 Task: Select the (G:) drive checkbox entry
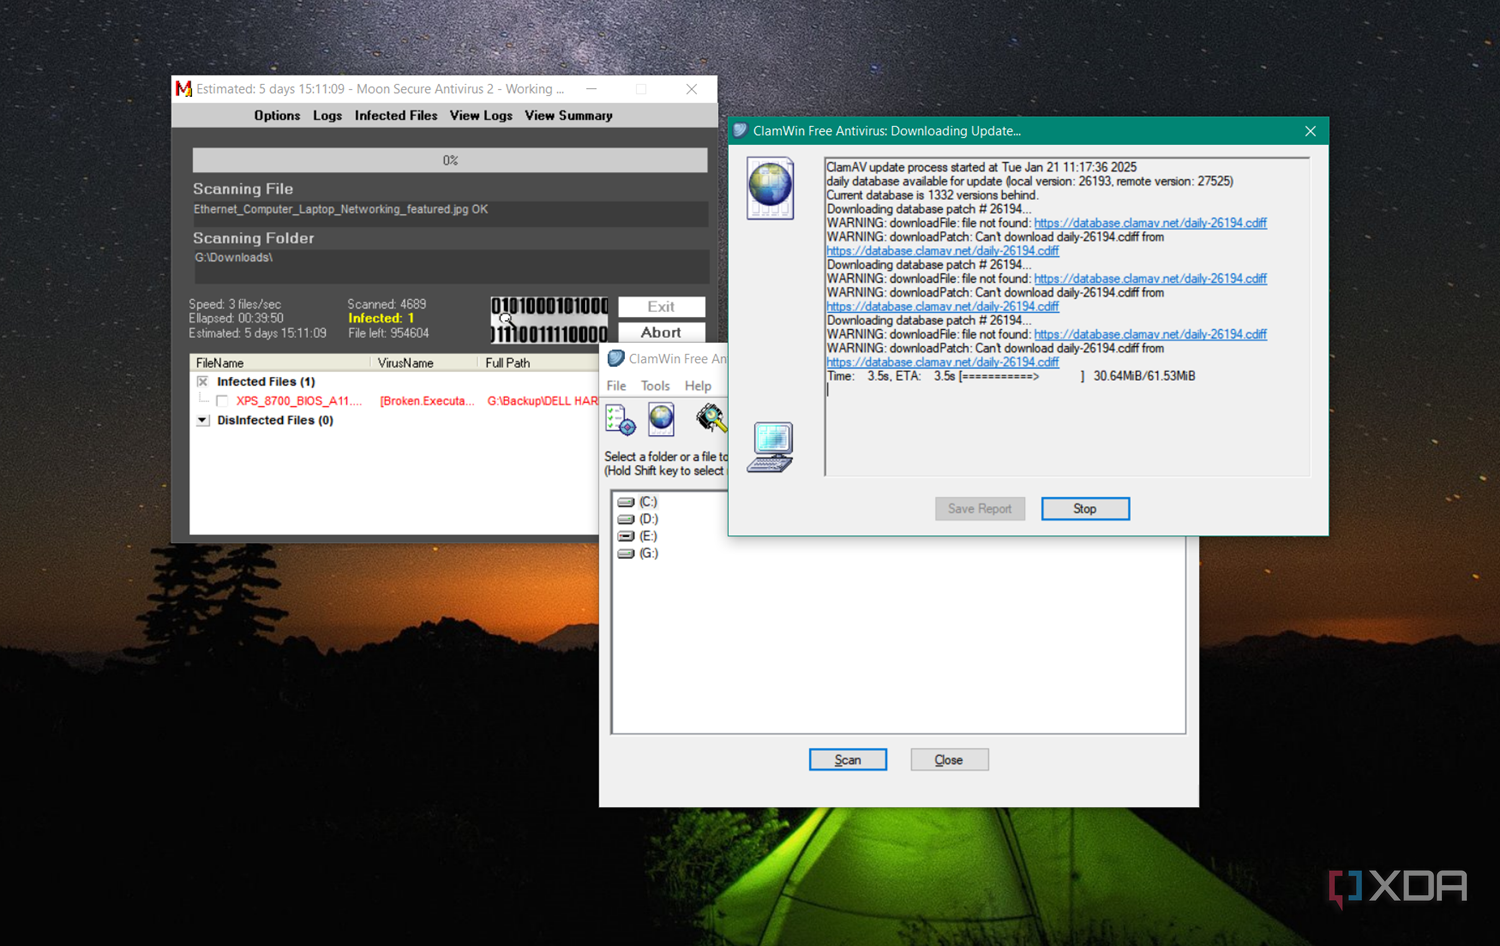point(627,553)
